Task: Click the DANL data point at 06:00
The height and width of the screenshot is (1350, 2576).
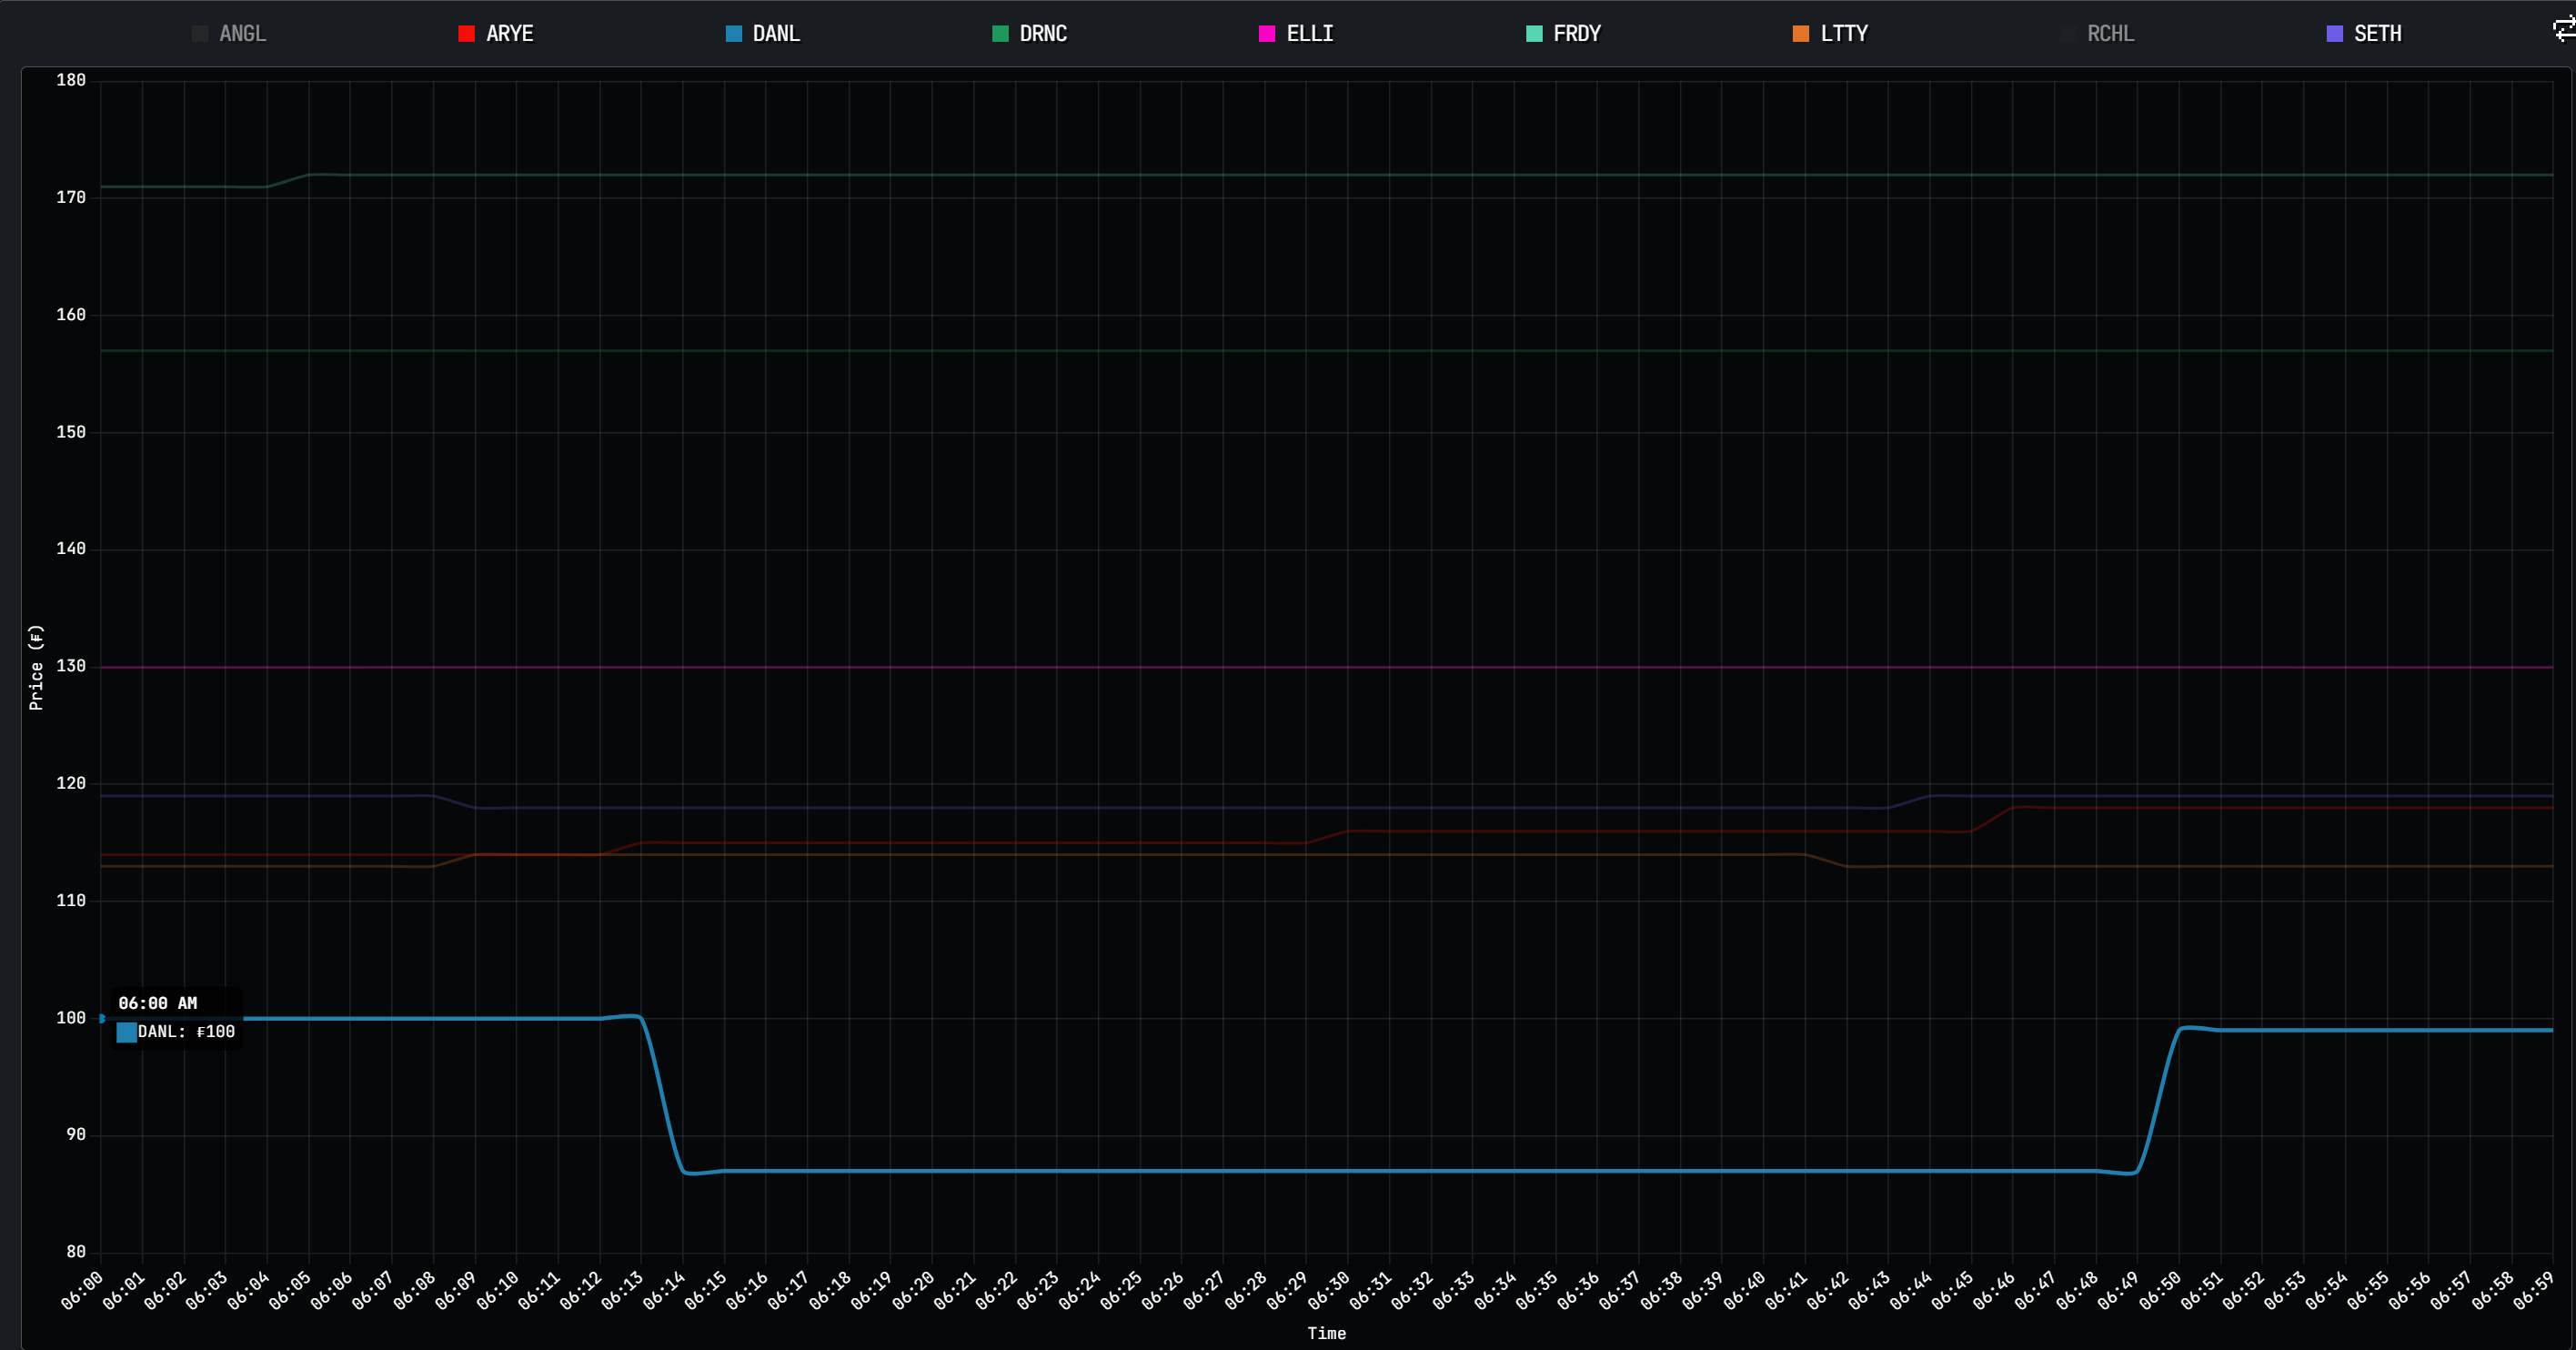Action: pos(101,1018)
